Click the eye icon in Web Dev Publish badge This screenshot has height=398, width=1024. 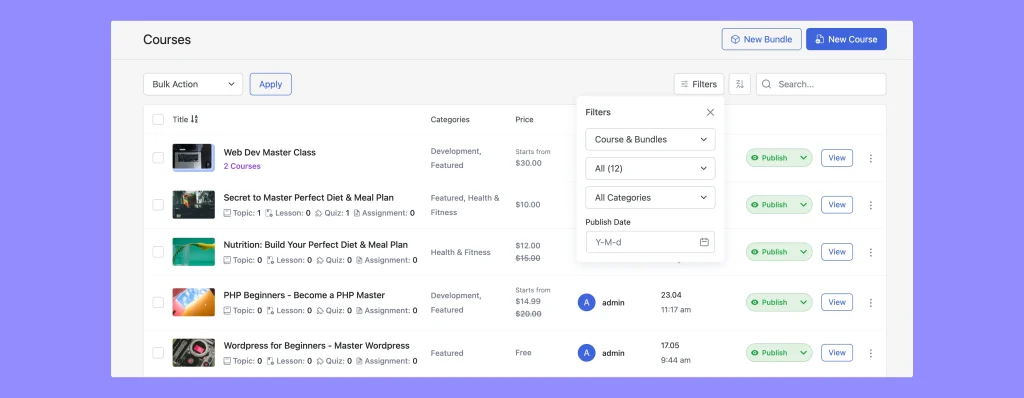point(755,158)
